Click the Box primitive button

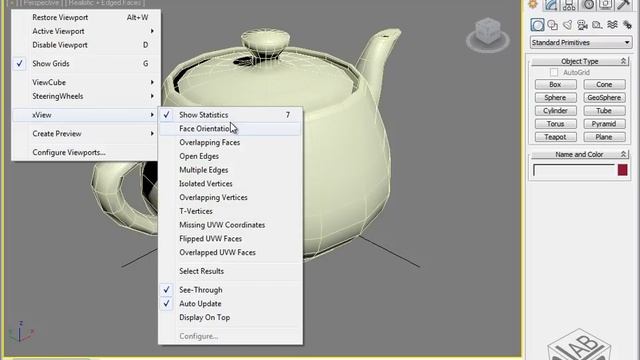click(x=556, y=84)
